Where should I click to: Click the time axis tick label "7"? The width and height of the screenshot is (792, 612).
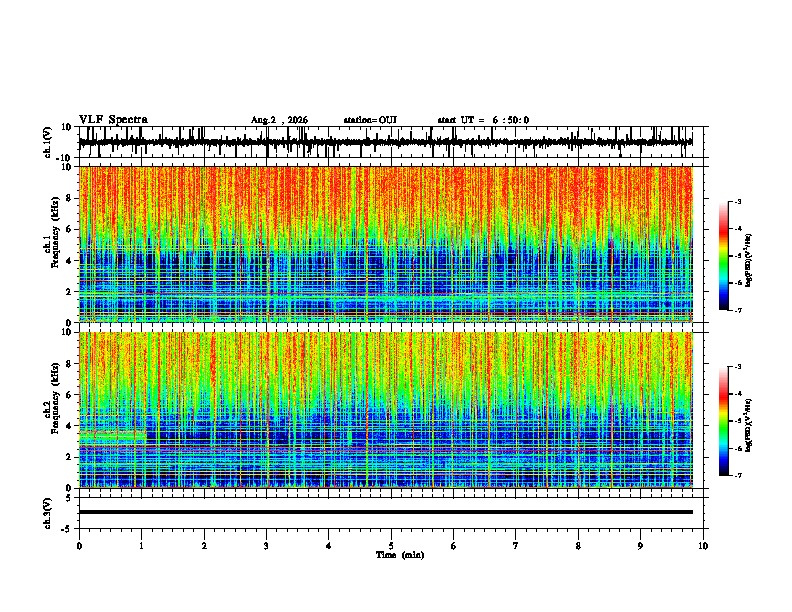[516, 546]
